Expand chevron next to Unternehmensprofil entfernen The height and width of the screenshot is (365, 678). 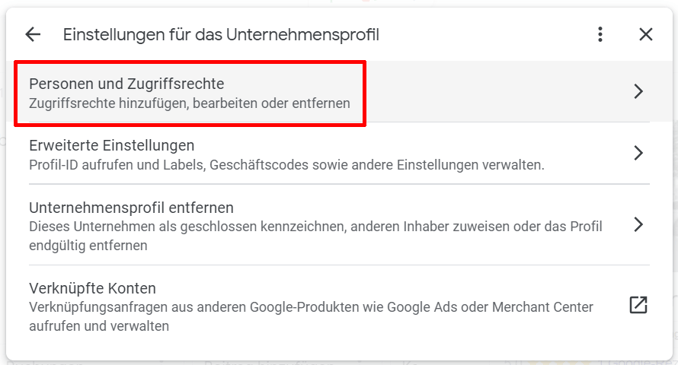[638, 224]
